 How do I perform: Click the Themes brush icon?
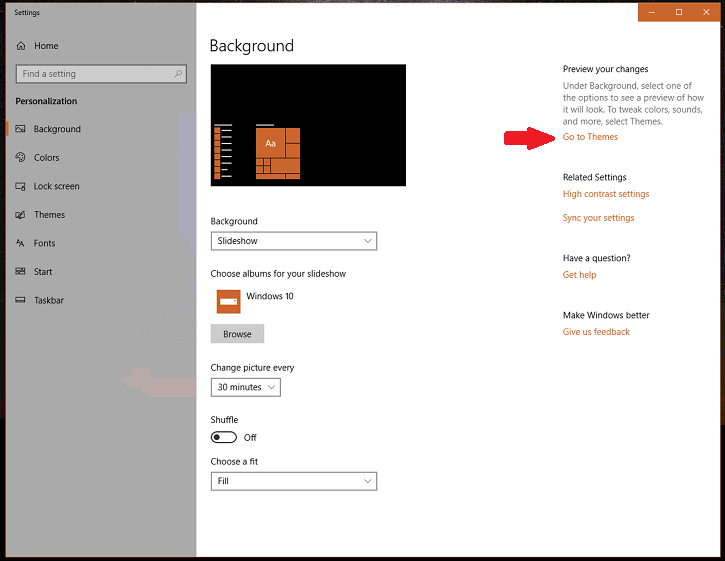coord(20,215)
